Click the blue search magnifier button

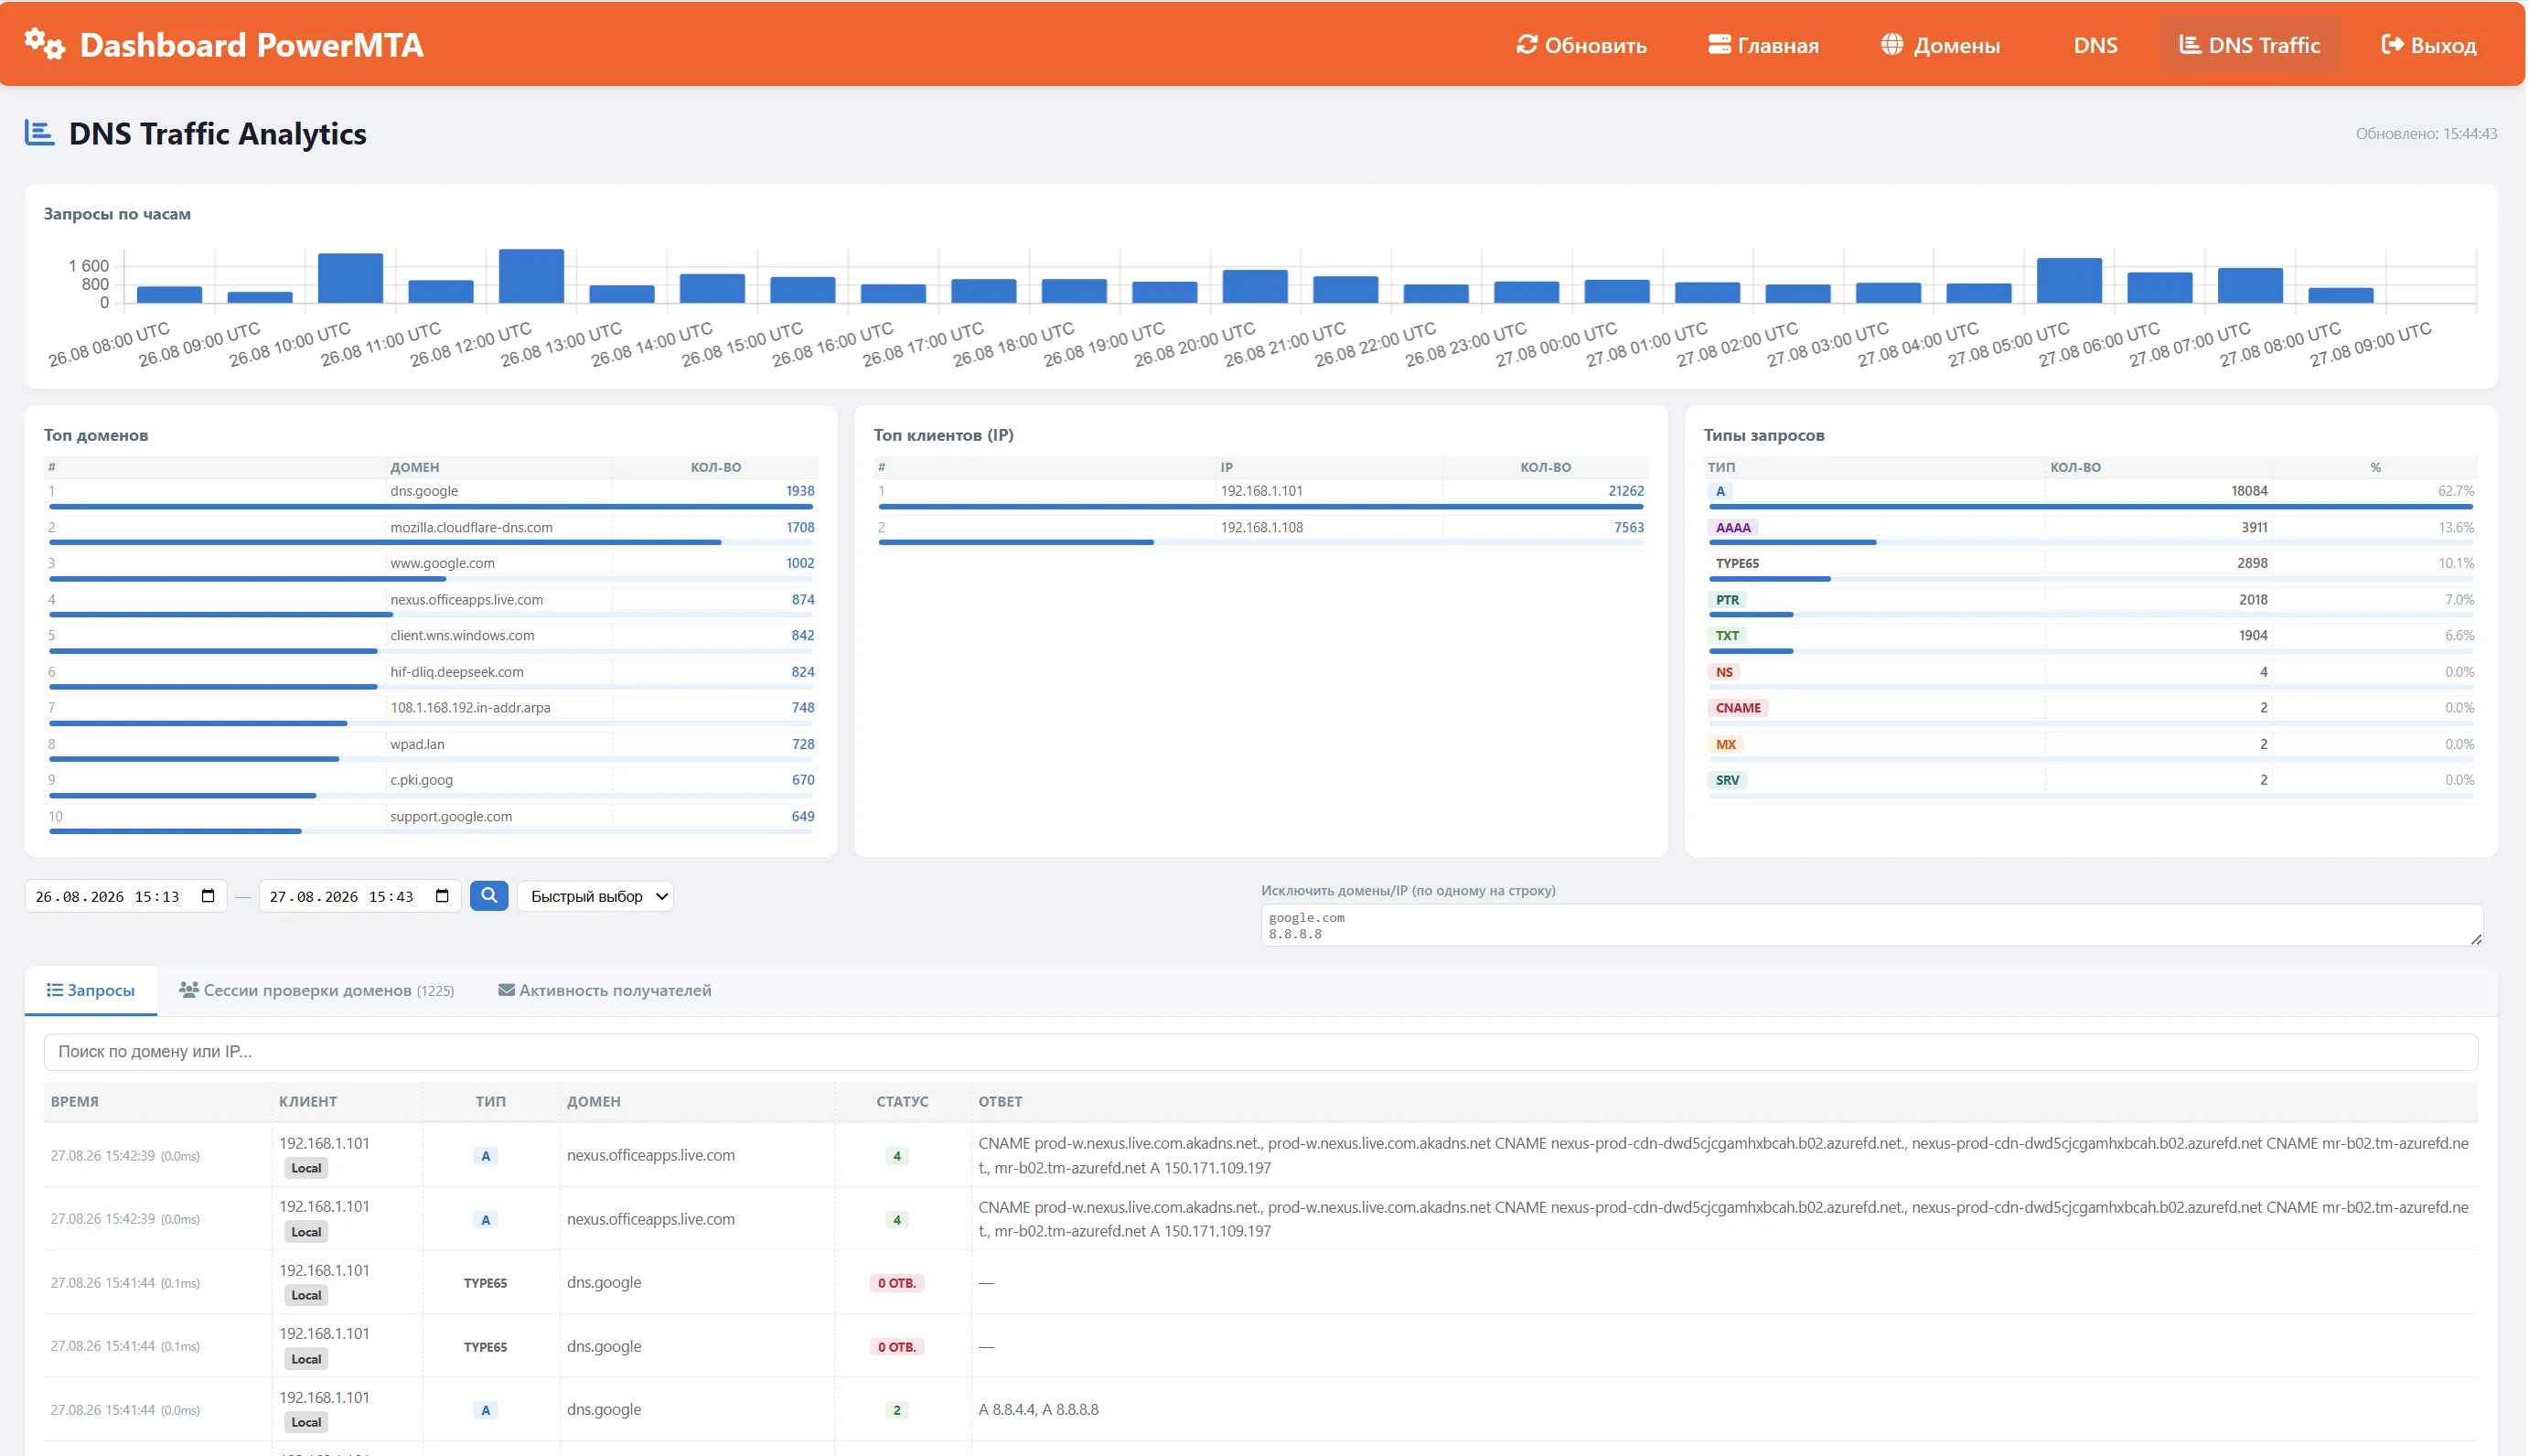tap(489, 896)
